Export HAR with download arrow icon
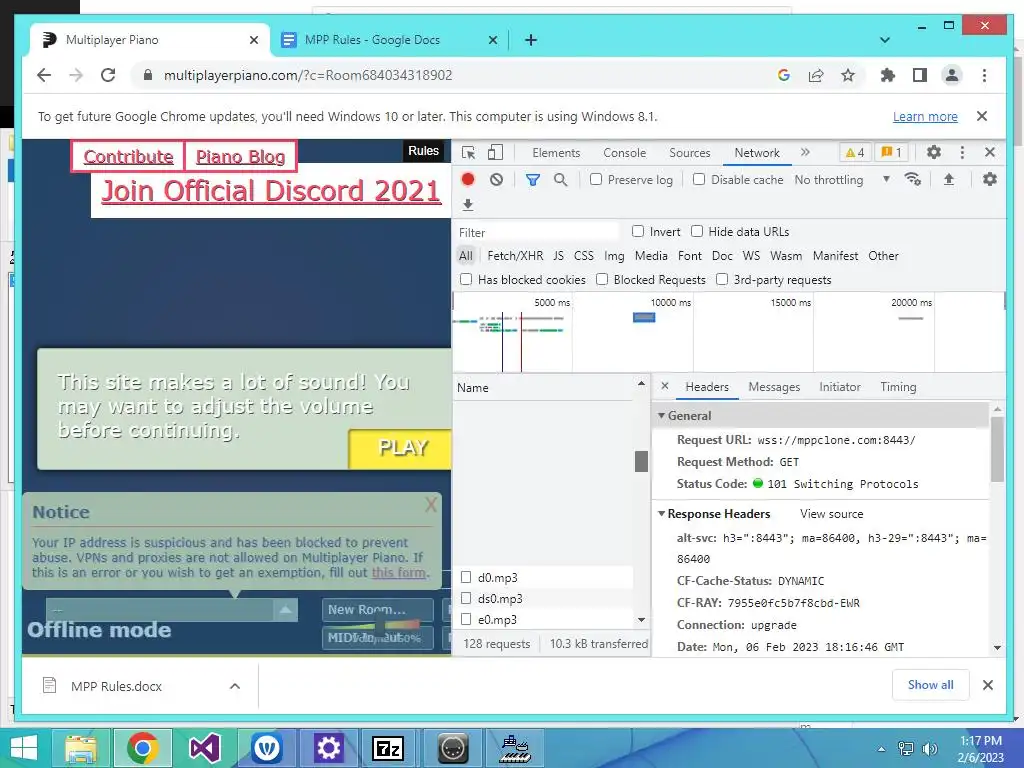1024x768 pixels. [x=468, y=205]
